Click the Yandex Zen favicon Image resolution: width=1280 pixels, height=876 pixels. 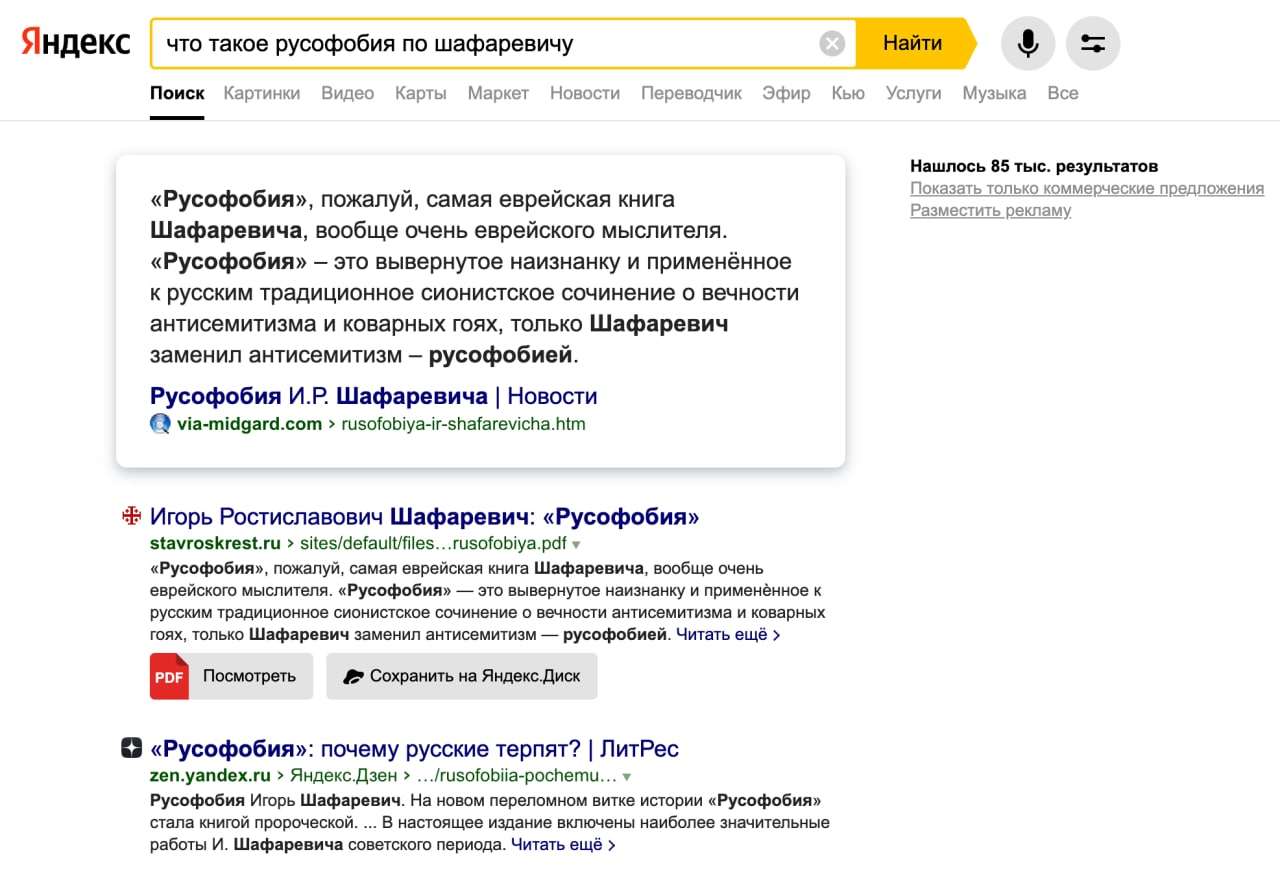click(x=131, y=748)
